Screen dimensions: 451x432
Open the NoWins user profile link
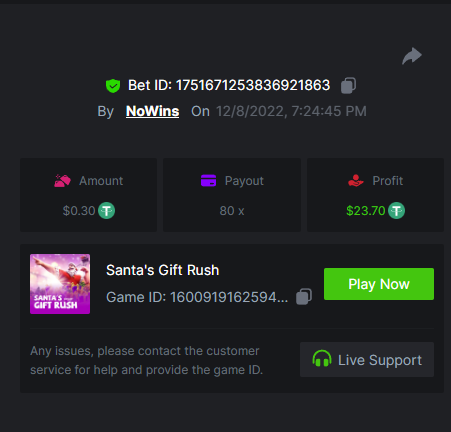click(152, 111)
